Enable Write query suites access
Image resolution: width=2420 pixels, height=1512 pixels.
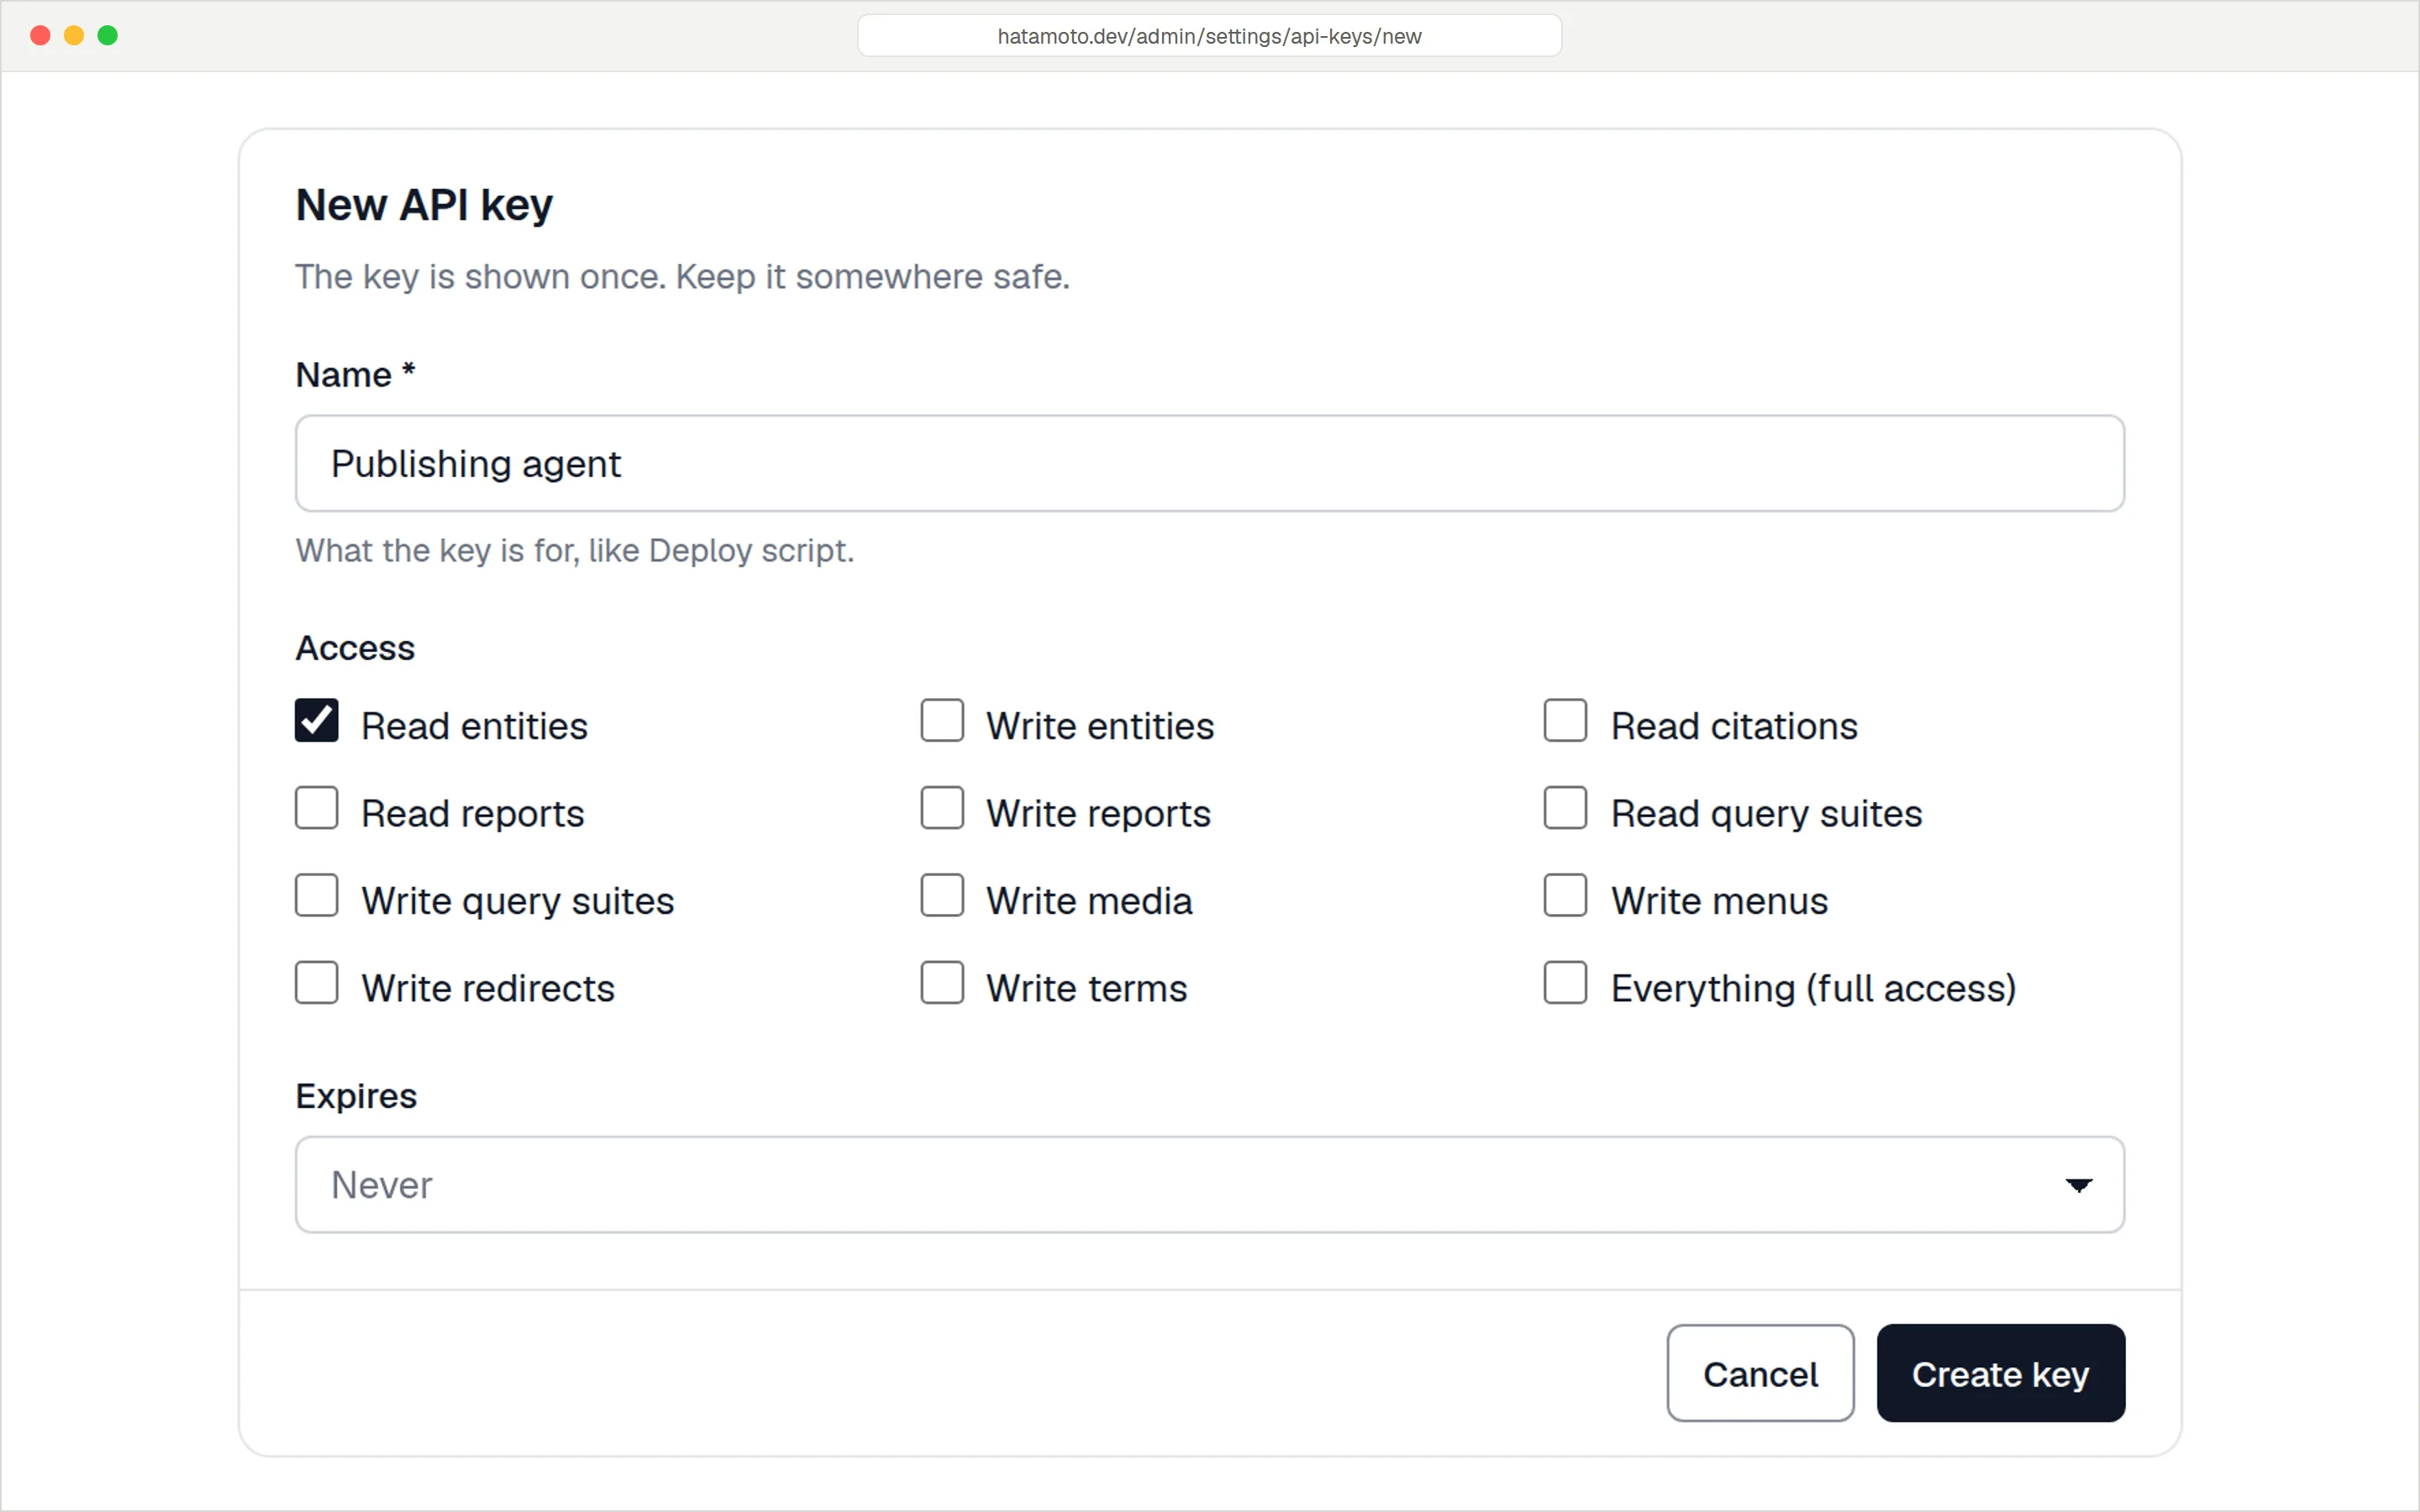point(316,895)
